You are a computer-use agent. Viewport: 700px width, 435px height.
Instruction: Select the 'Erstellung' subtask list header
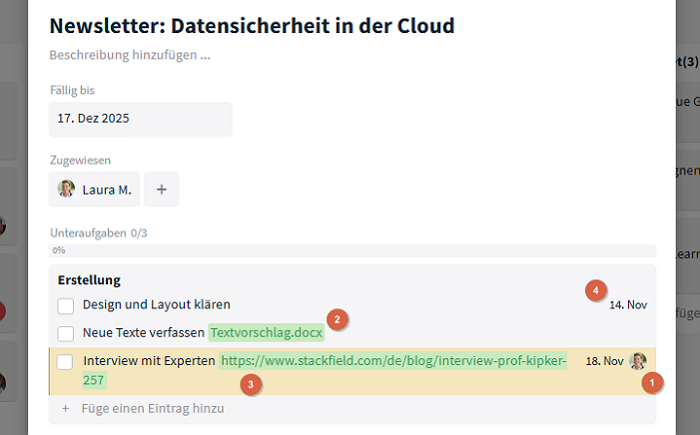[x=89, y=280]
